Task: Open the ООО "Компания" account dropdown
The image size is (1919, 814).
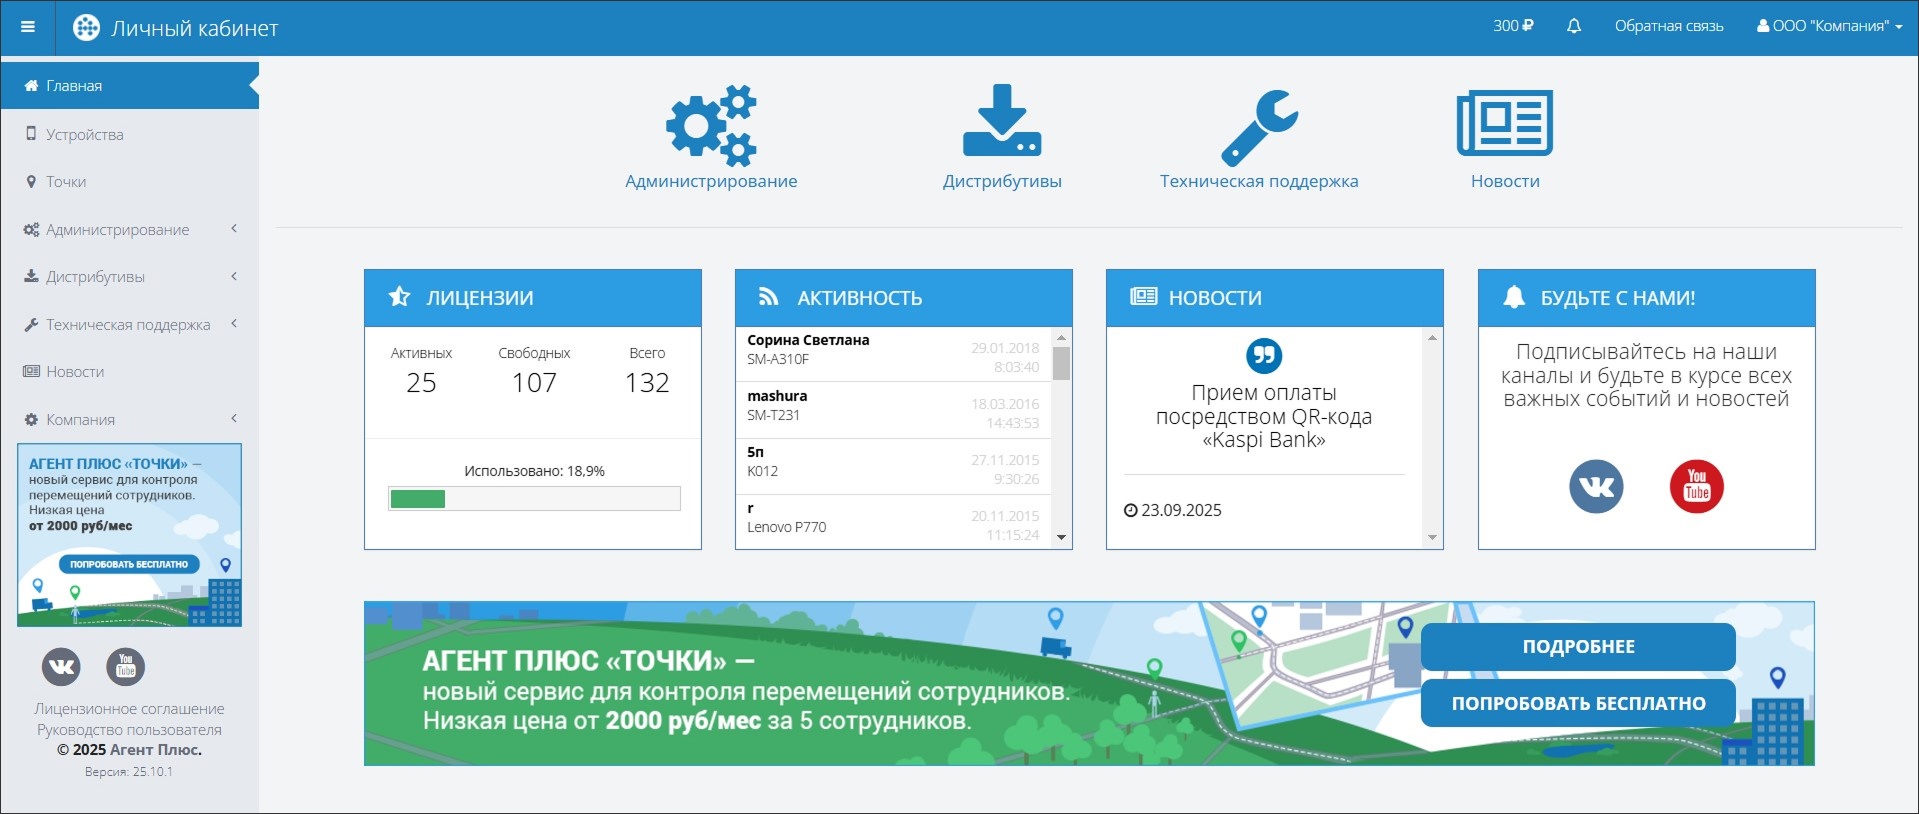Action: click(x=1829, y=26)
